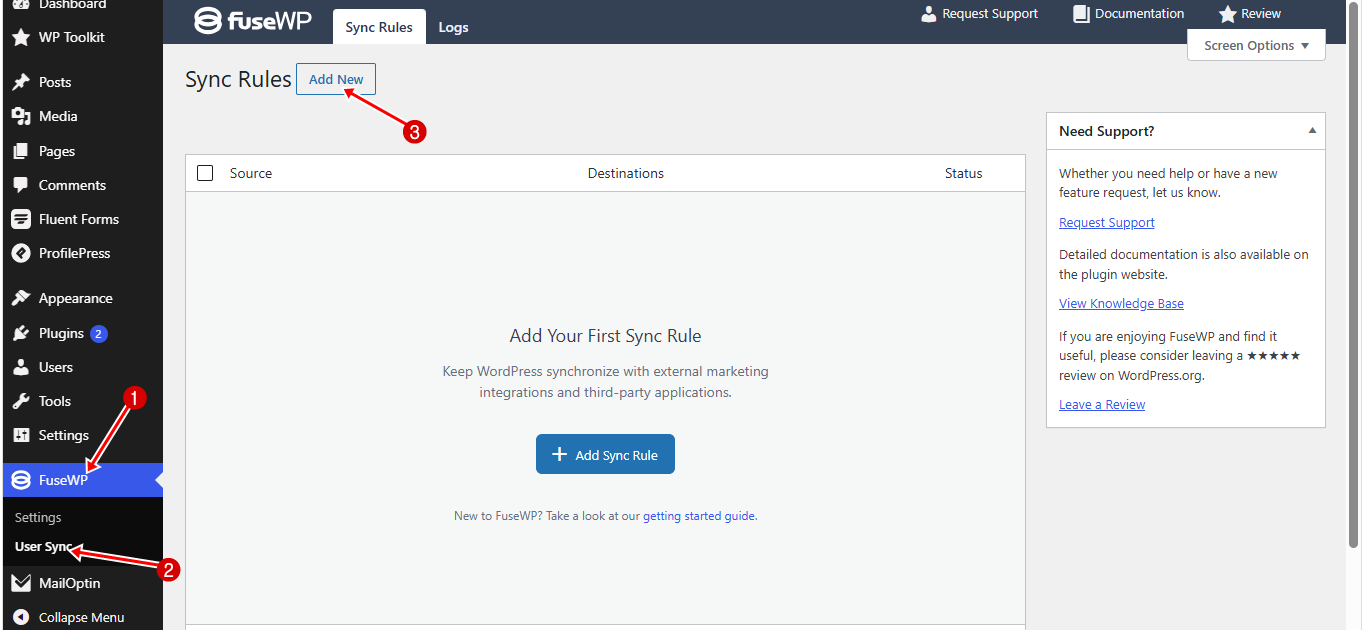Switch to the Logs tab
This screenshot has height=630, width=1365.
[453, 27]
